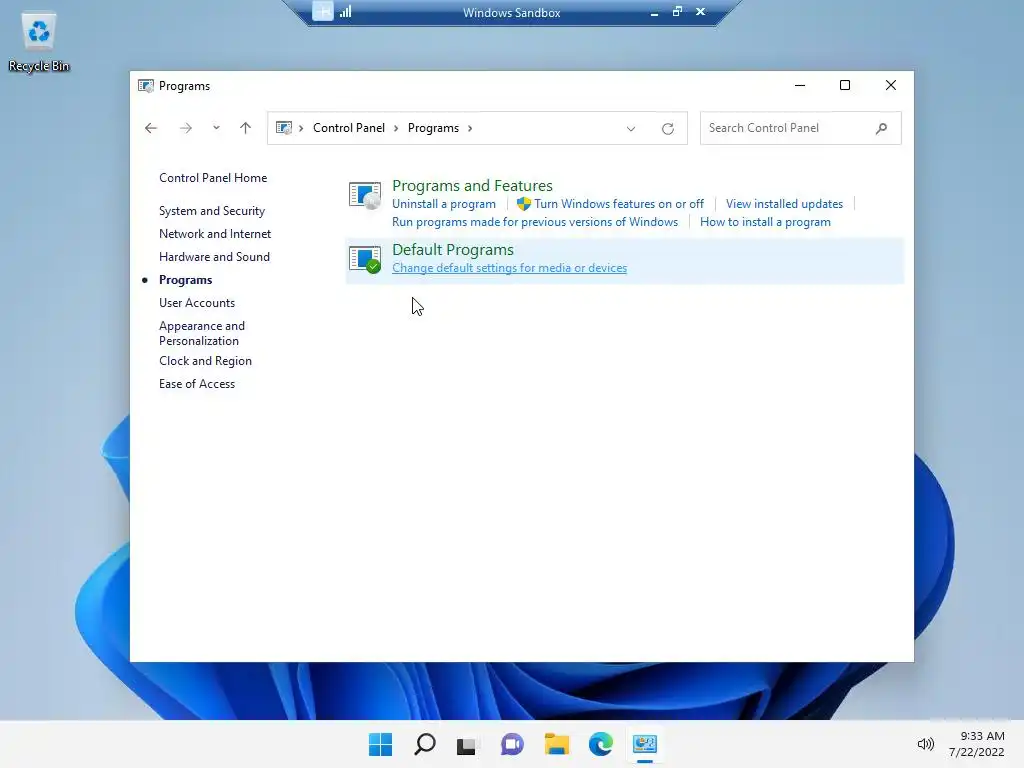Expand the chevron after Control Panel breadcrumb
This screenshot has height=768, width=1024.
point(396,128)
